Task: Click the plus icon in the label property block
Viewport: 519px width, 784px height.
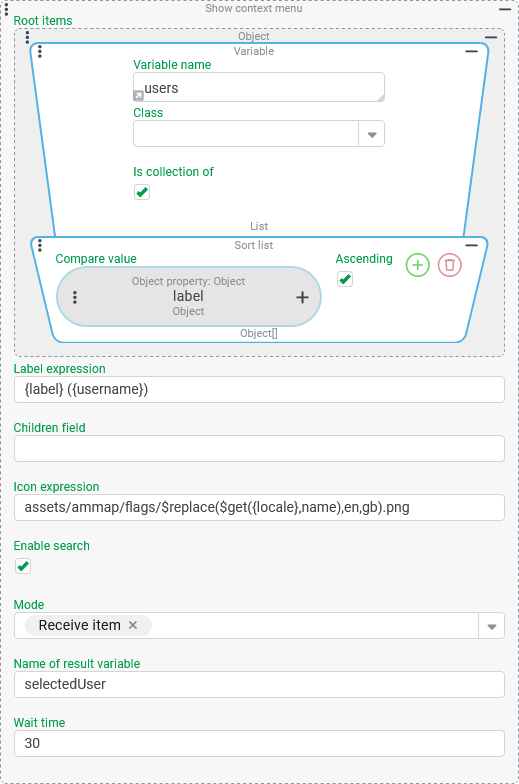Action: coord(302,298)
